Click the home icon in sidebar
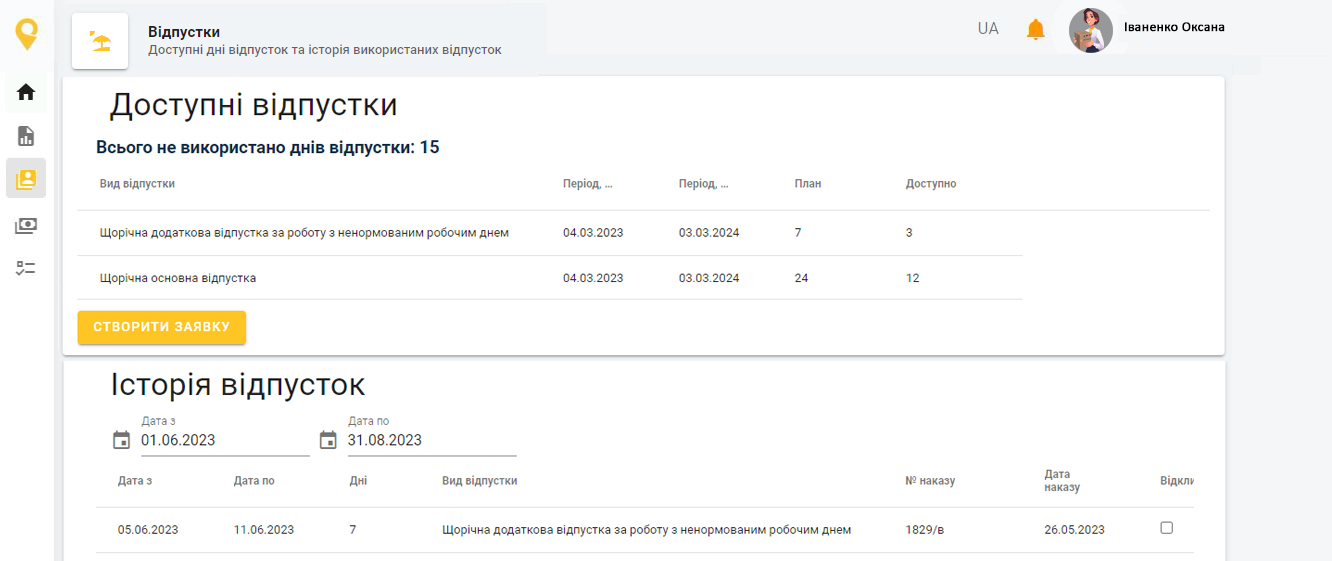 26,93
